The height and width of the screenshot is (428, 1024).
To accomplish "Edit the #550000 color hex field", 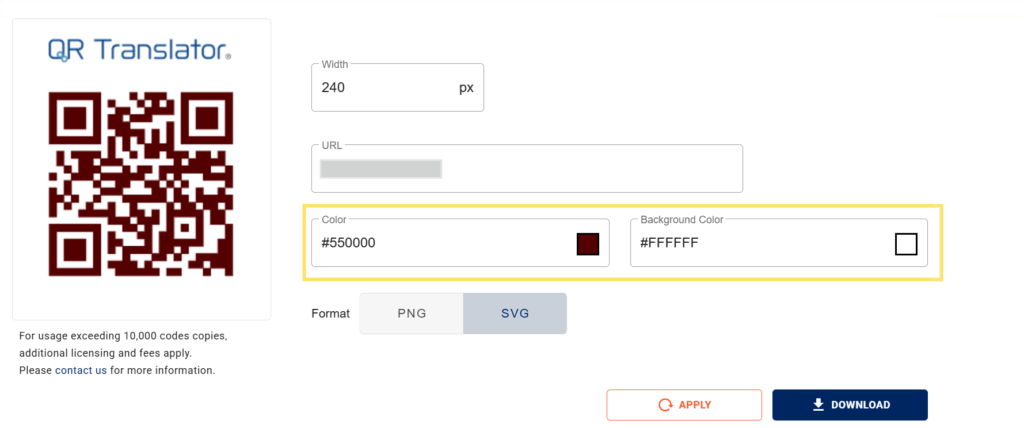I will point(440,243).
